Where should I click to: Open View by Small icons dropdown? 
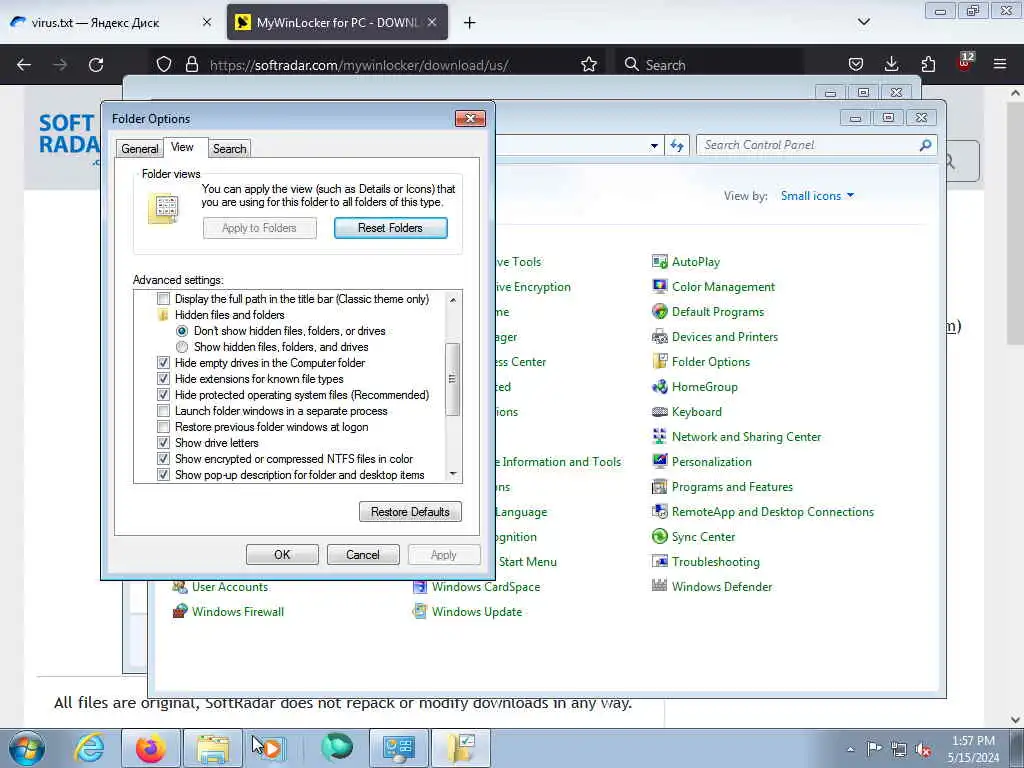[817, 196]
